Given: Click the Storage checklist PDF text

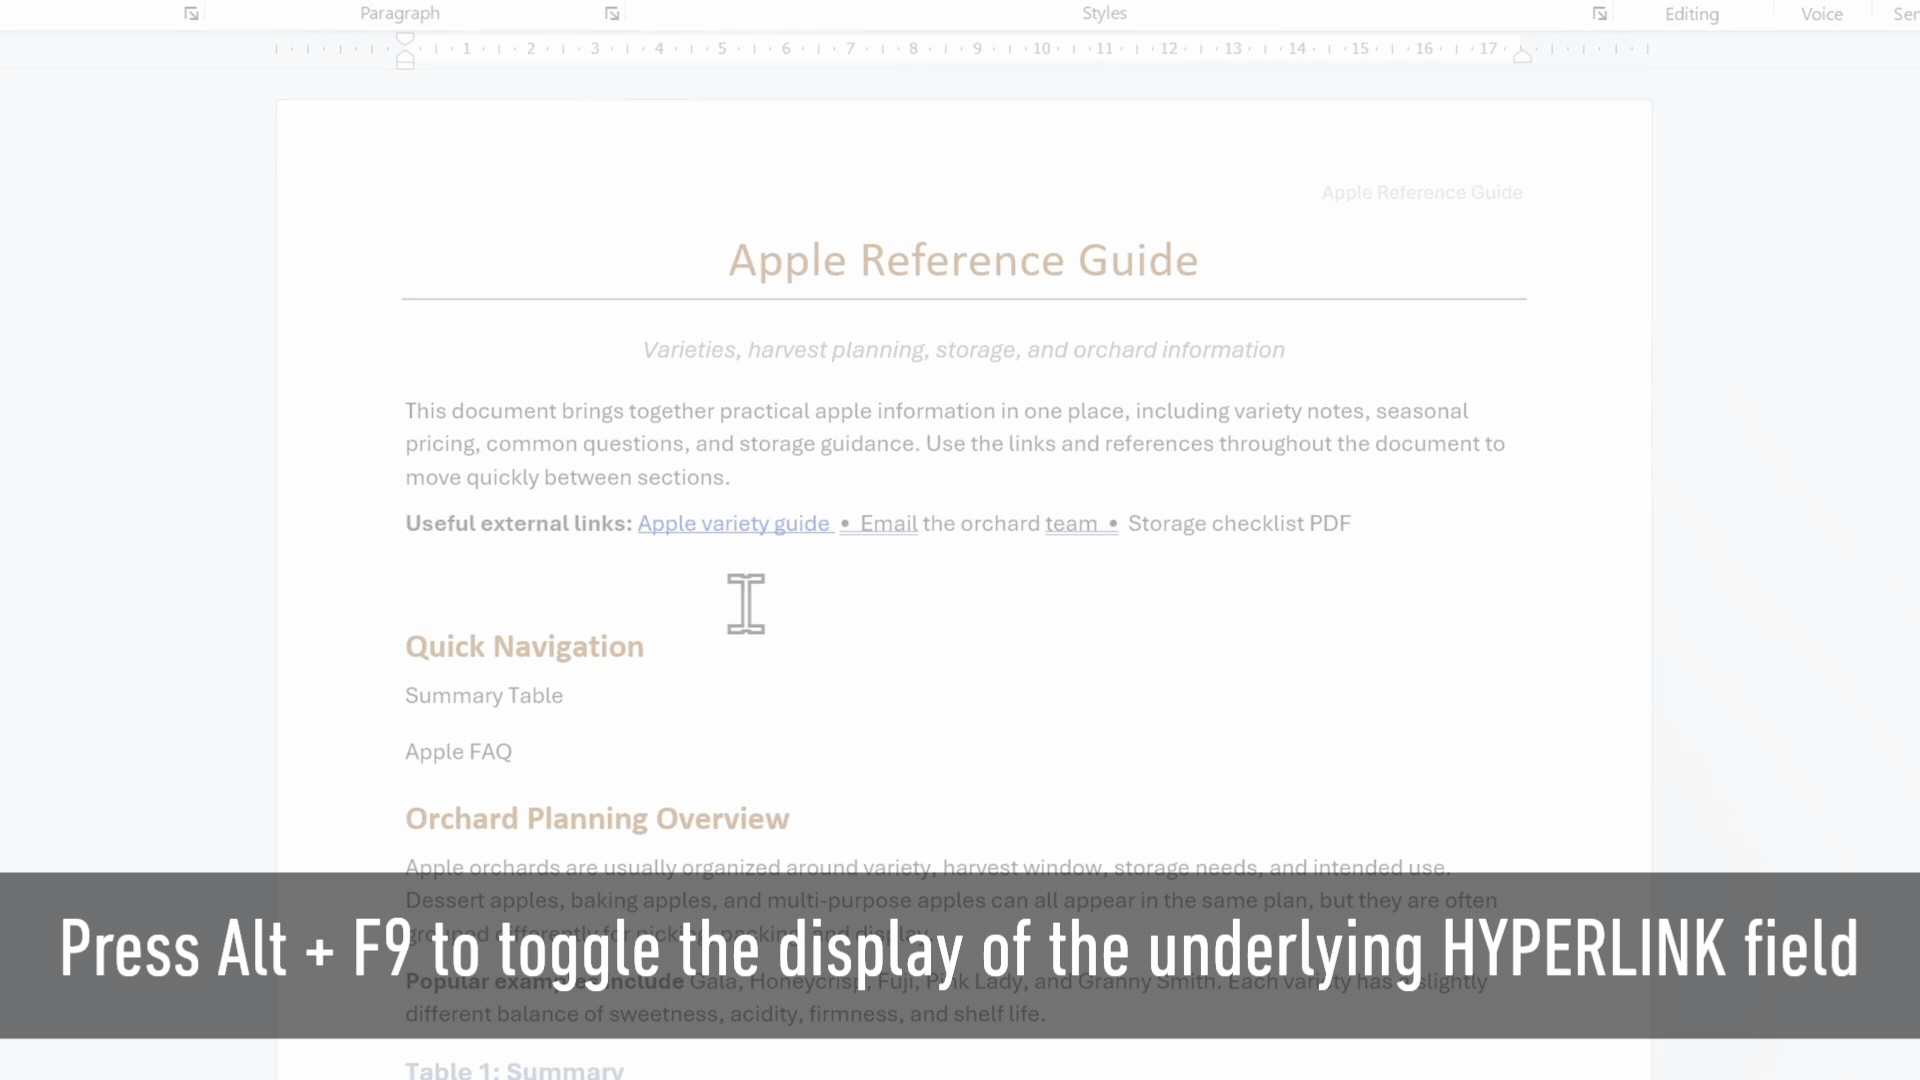Looking at the screenshot, I should [1239, 524].
